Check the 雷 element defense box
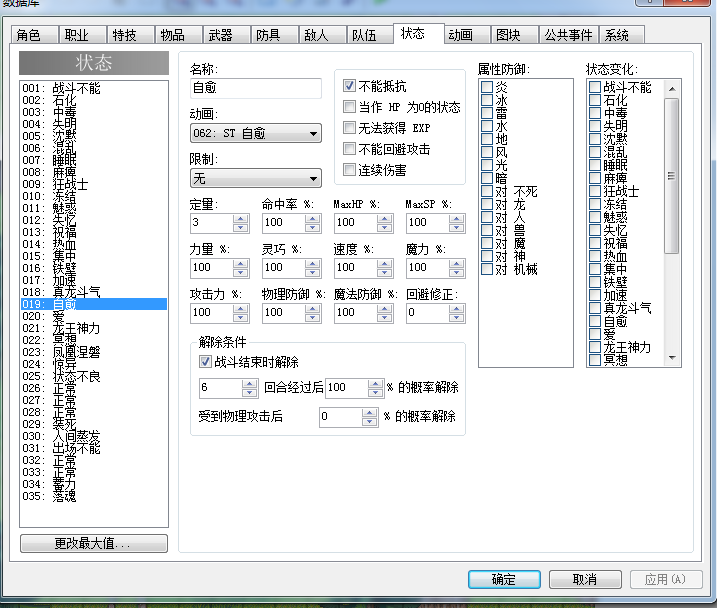This screenshot has width=717, height=608. point(487,113)
